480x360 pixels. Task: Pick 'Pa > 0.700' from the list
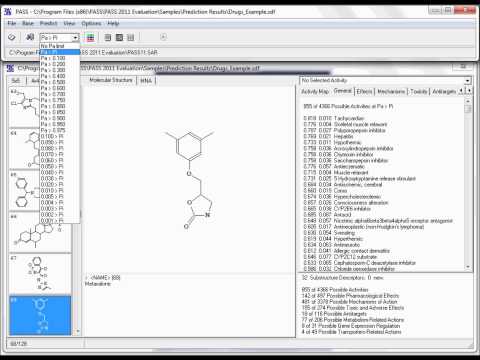(x=60, y=94)
